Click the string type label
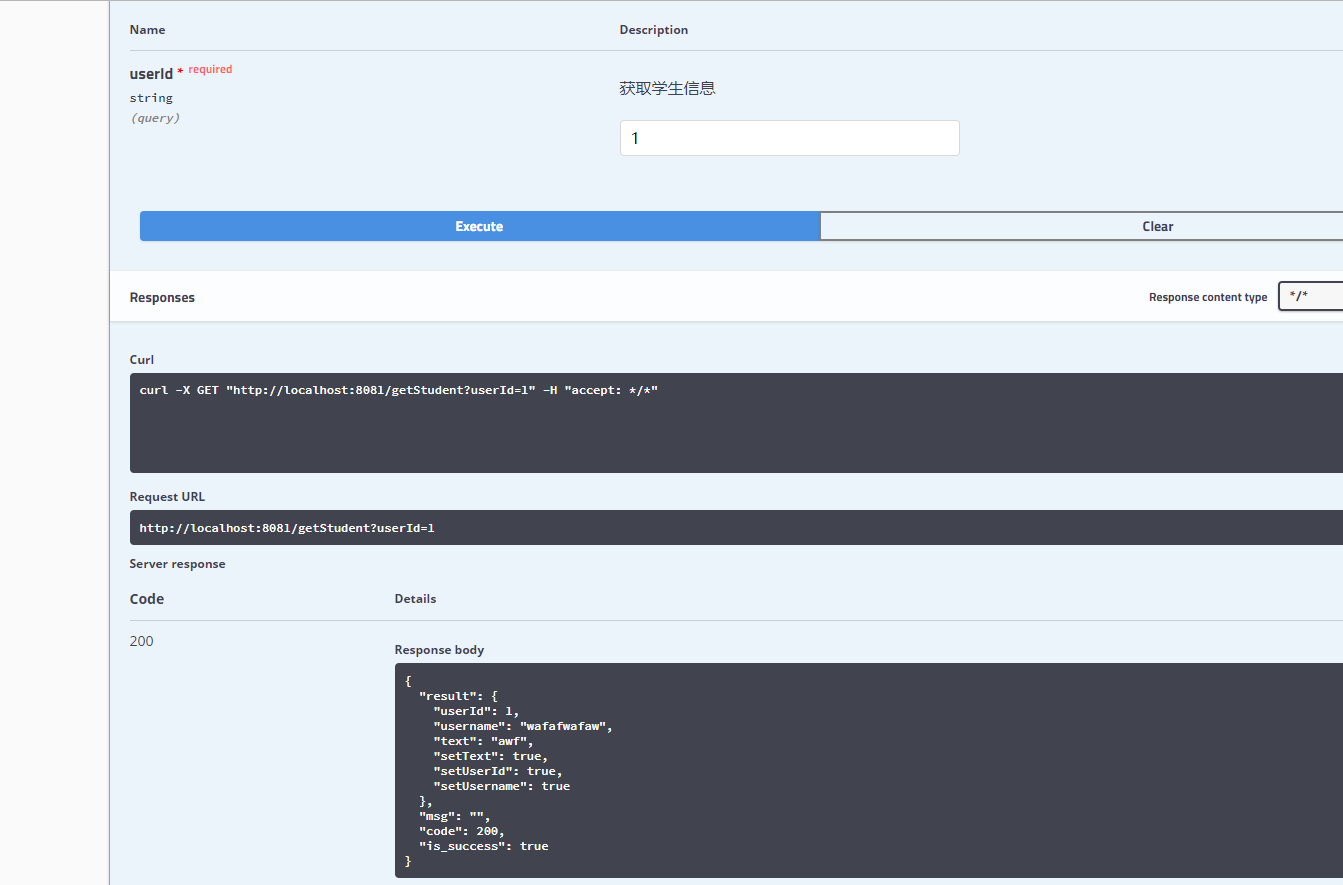This screenshot has height=885, width=1343. [151, 98]
